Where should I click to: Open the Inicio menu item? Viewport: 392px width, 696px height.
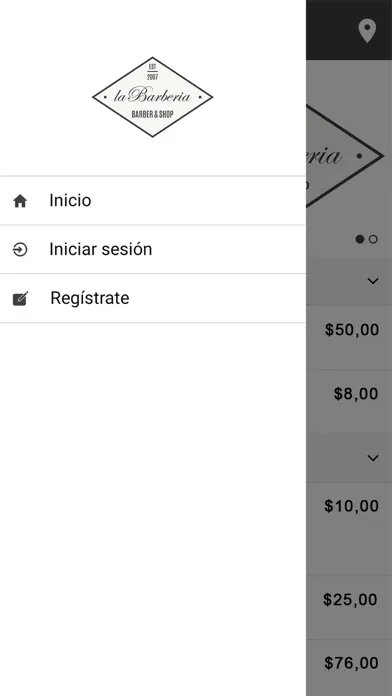tap(153, 201)
